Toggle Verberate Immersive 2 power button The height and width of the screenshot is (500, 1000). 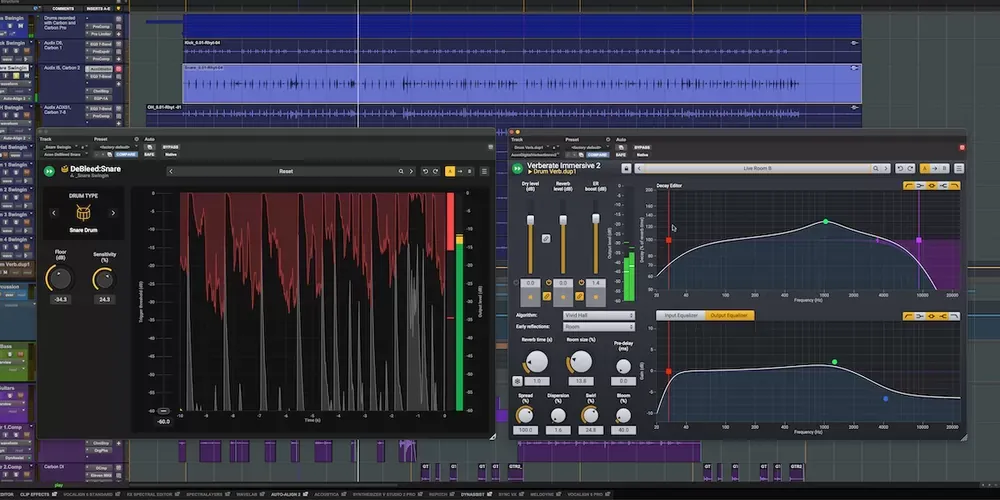[x=518, y=168]
